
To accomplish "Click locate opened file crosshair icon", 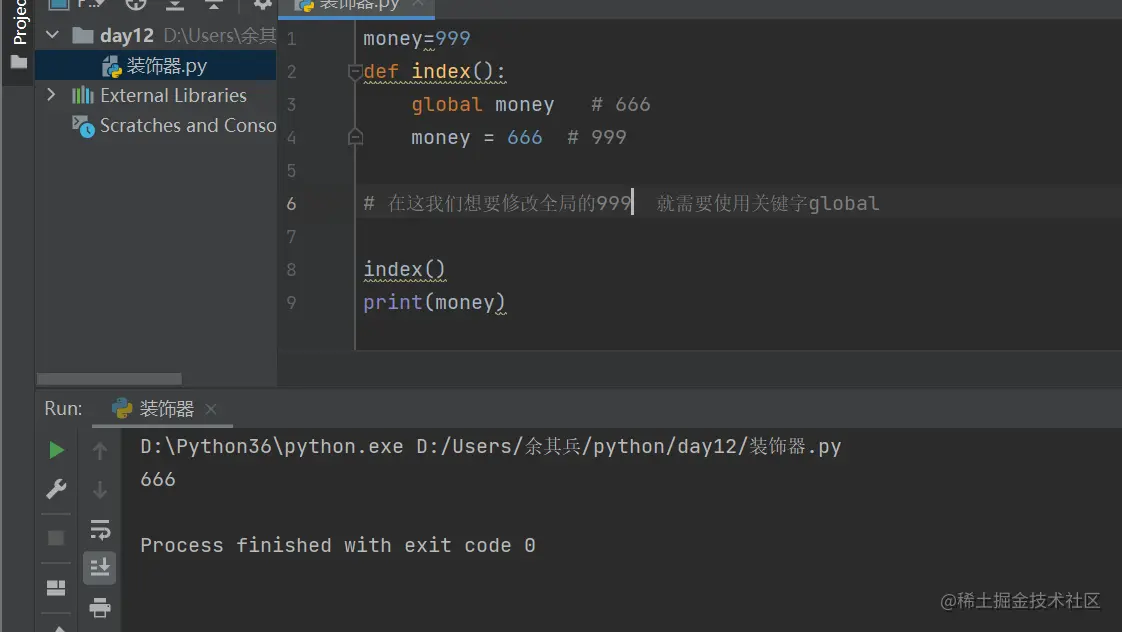I will 135,4.
